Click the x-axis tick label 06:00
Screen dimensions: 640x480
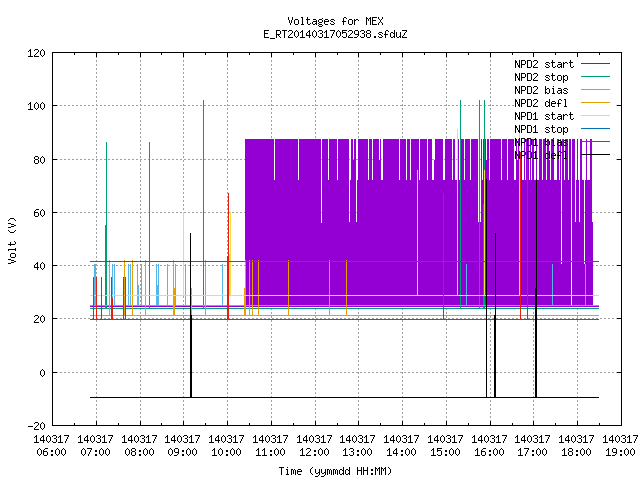[x=51, y=452]
